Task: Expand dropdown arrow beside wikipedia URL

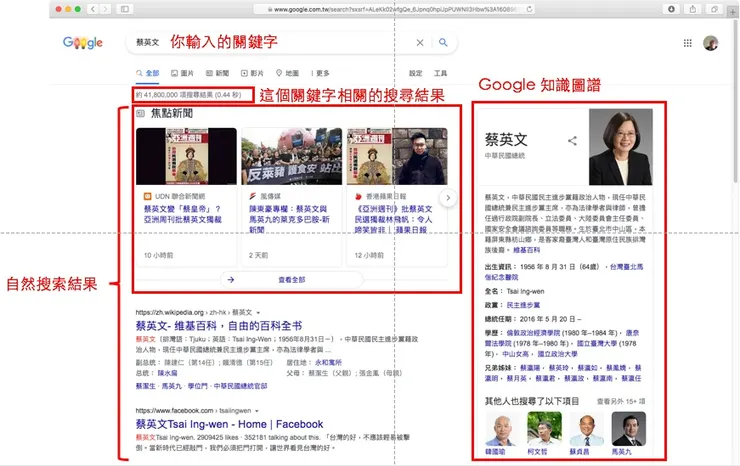Action: pos(258,313)
